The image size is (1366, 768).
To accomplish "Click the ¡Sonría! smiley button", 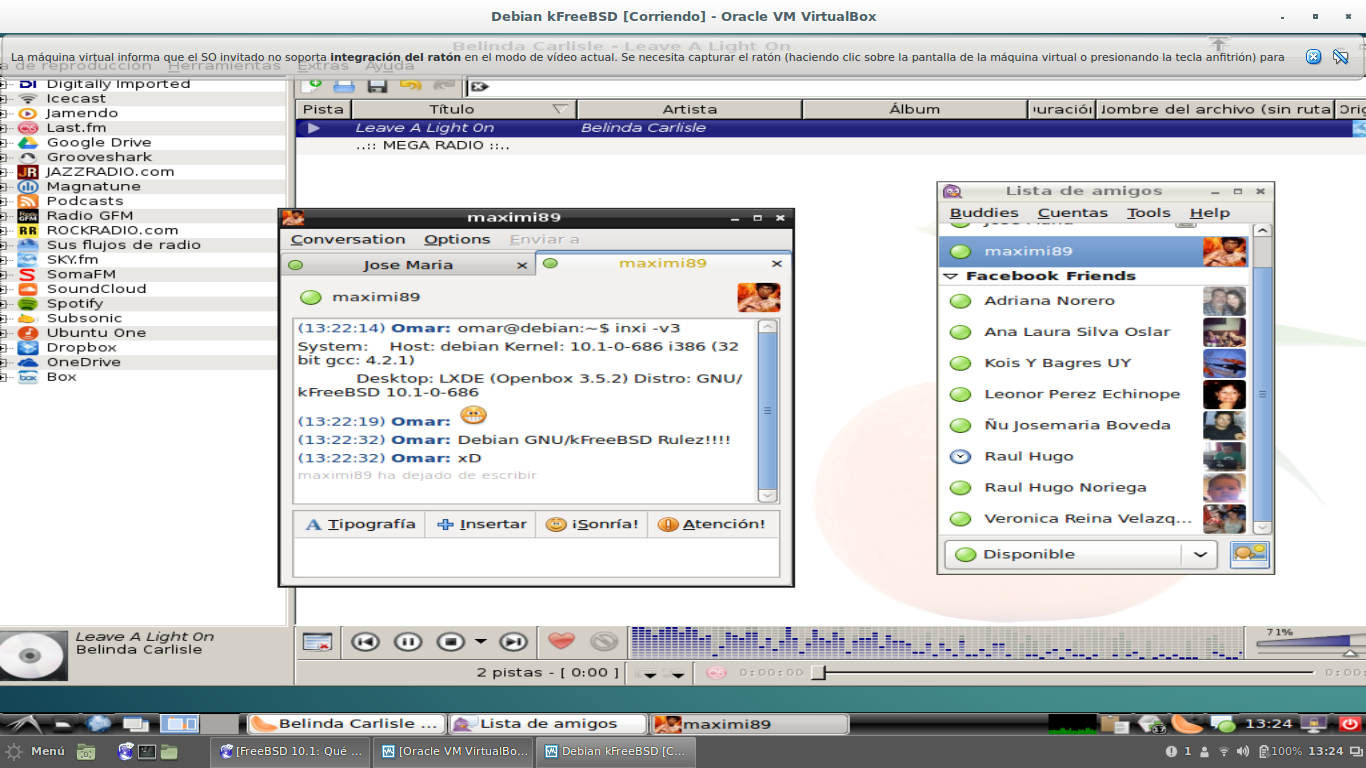I will tap(593, 524).
